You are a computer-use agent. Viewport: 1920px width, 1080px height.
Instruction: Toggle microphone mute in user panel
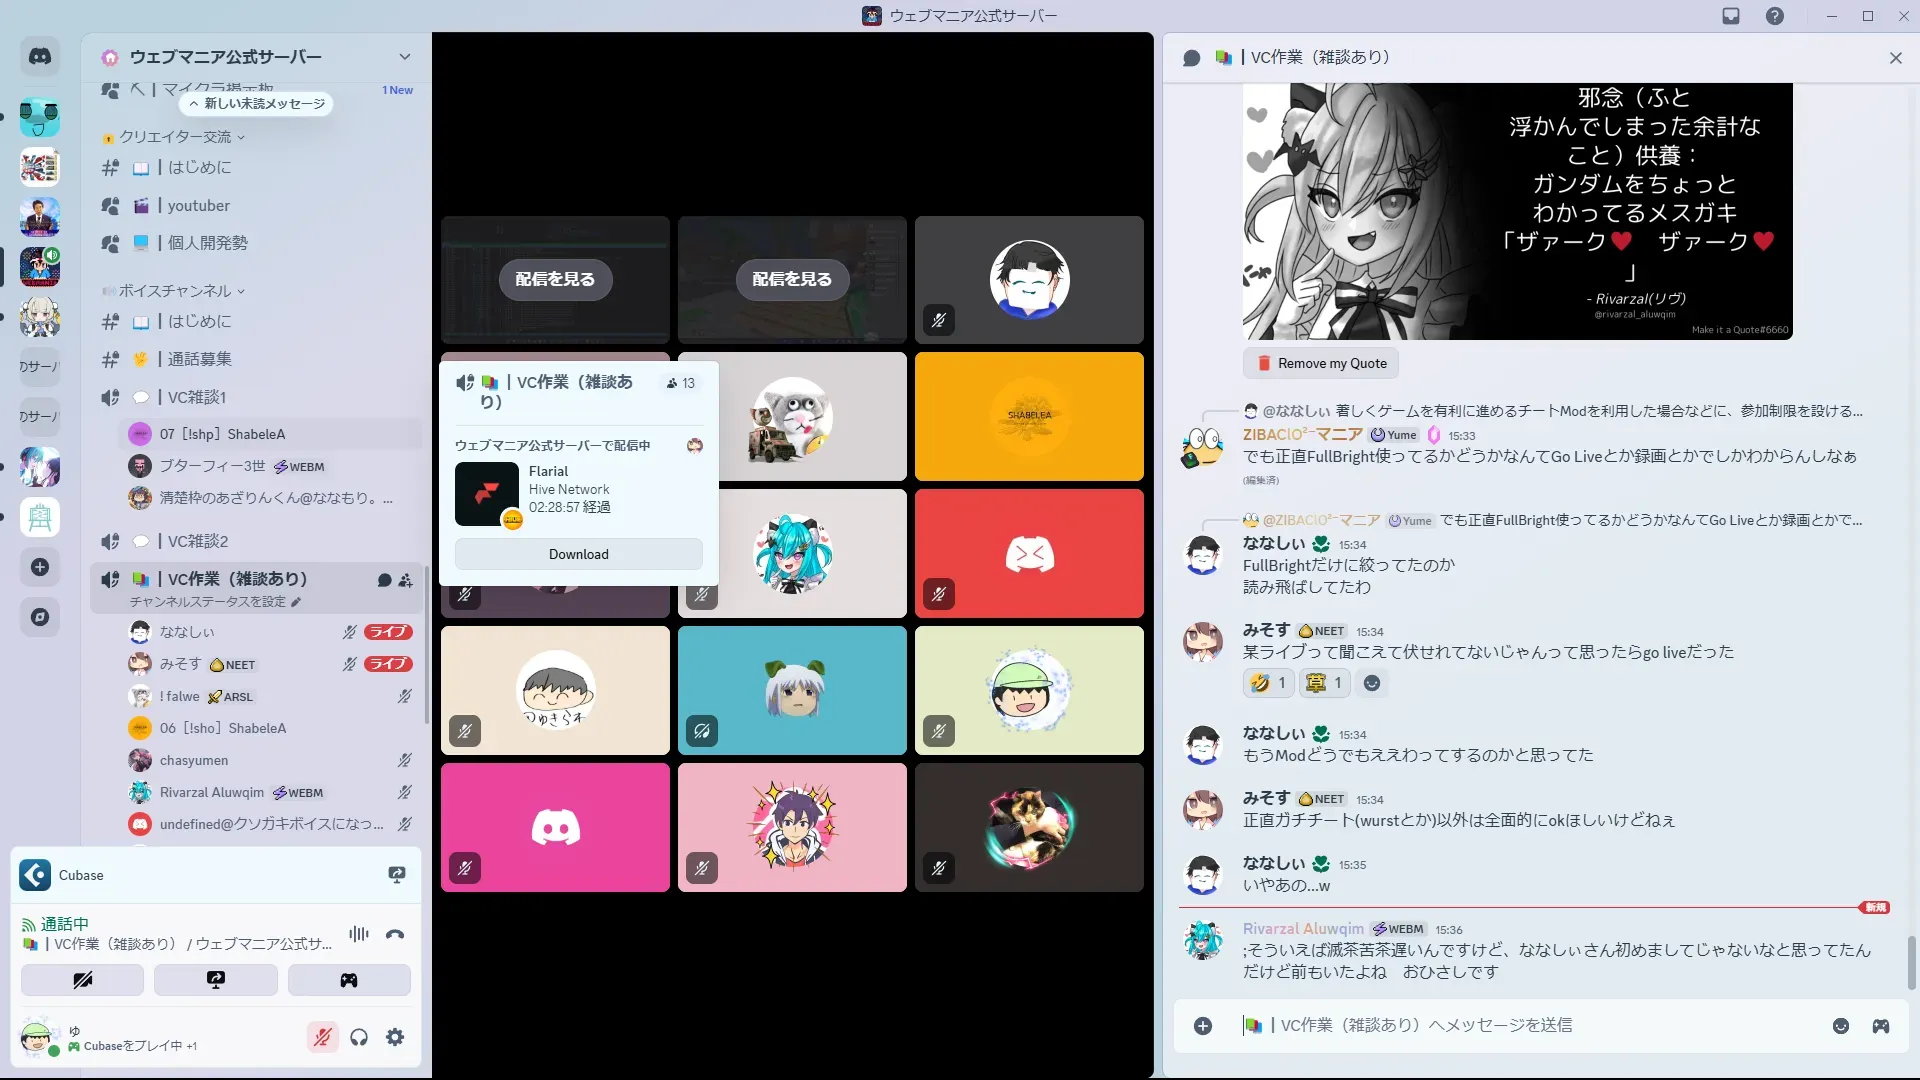pos(322,1037)
